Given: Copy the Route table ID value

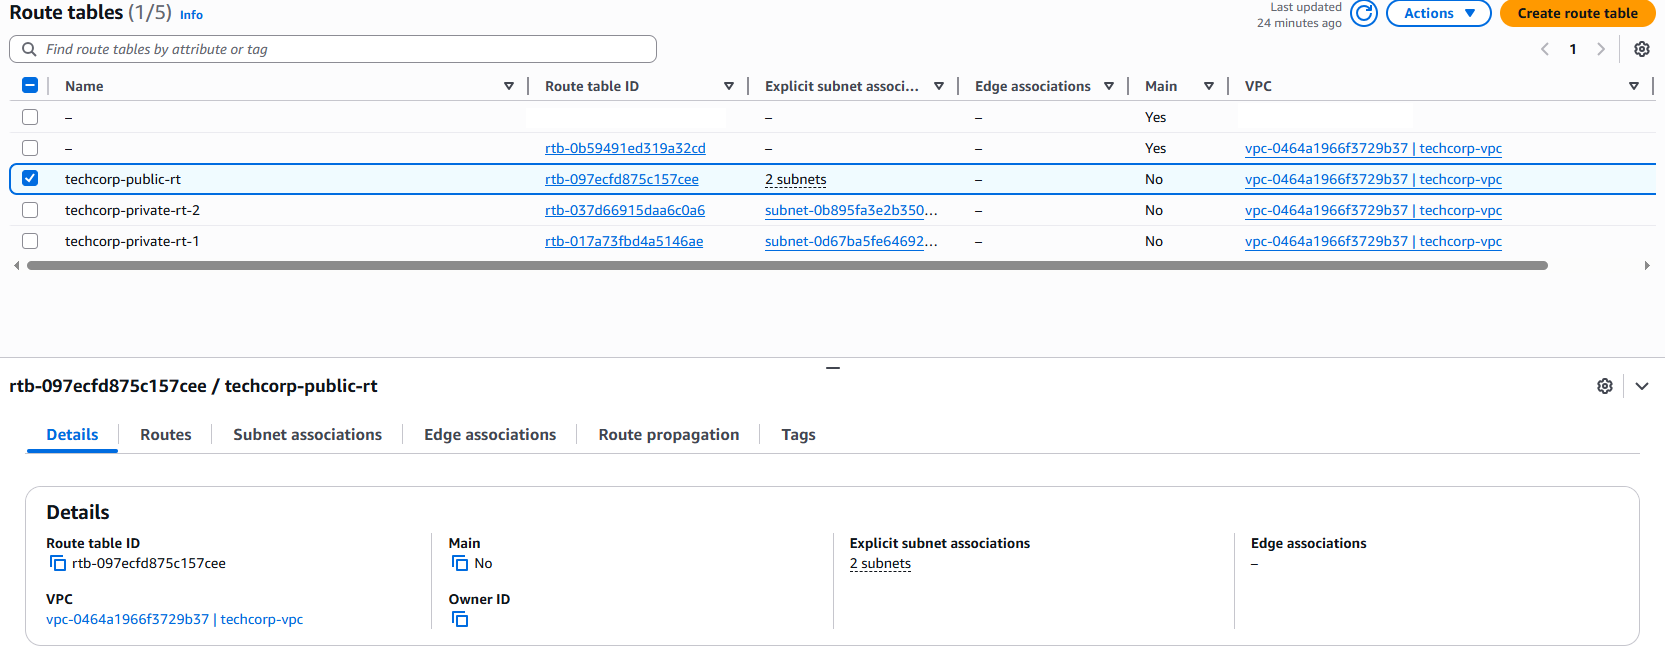Looking at the screenshot, I should pyautogui.click(x=58, y=564).
